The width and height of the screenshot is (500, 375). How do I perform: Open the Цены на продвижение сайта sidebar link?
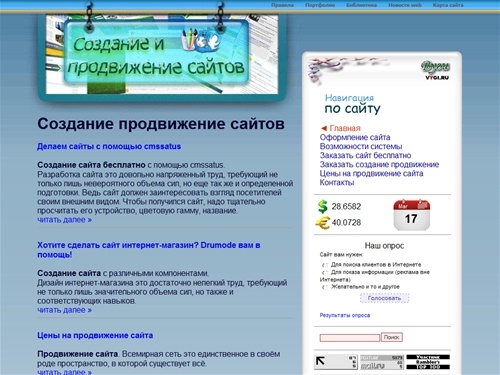pos(371,173)
